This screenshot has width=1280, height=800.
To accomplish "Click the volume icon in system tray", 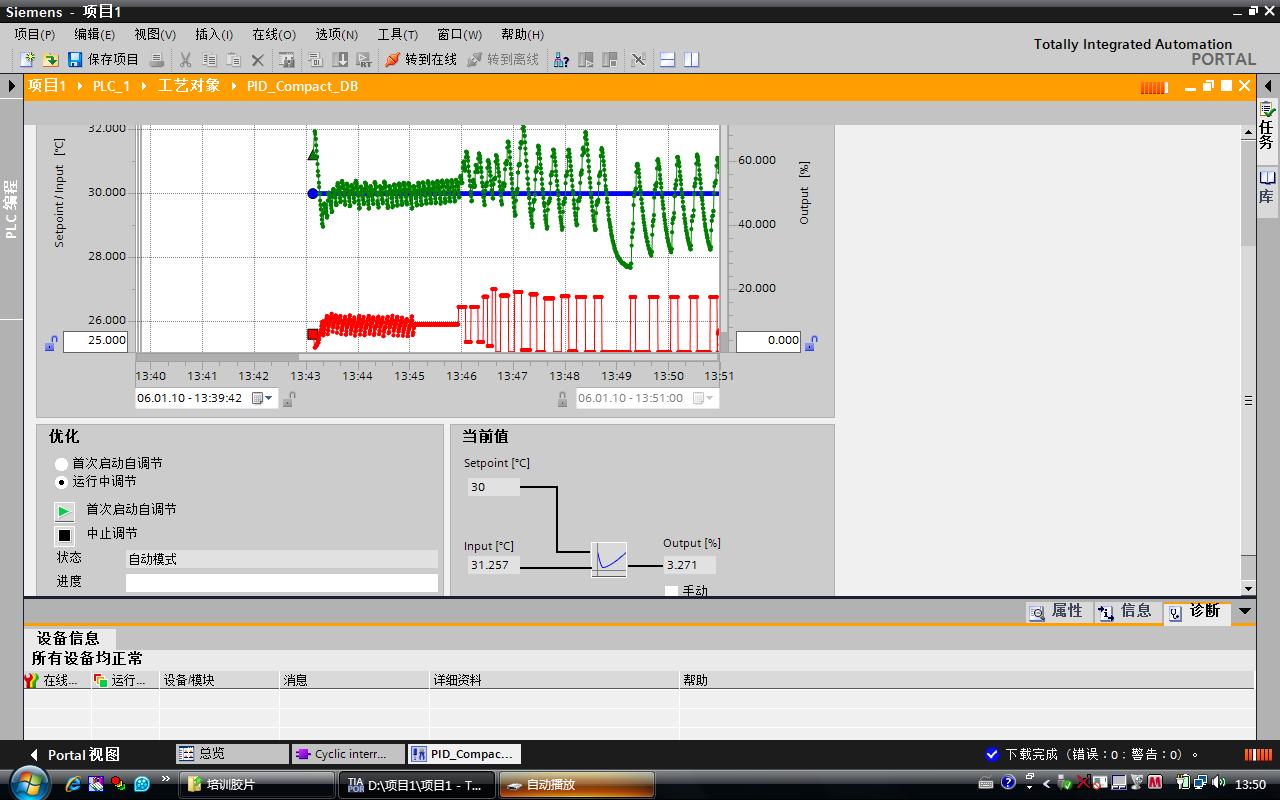I will 1217,783.
